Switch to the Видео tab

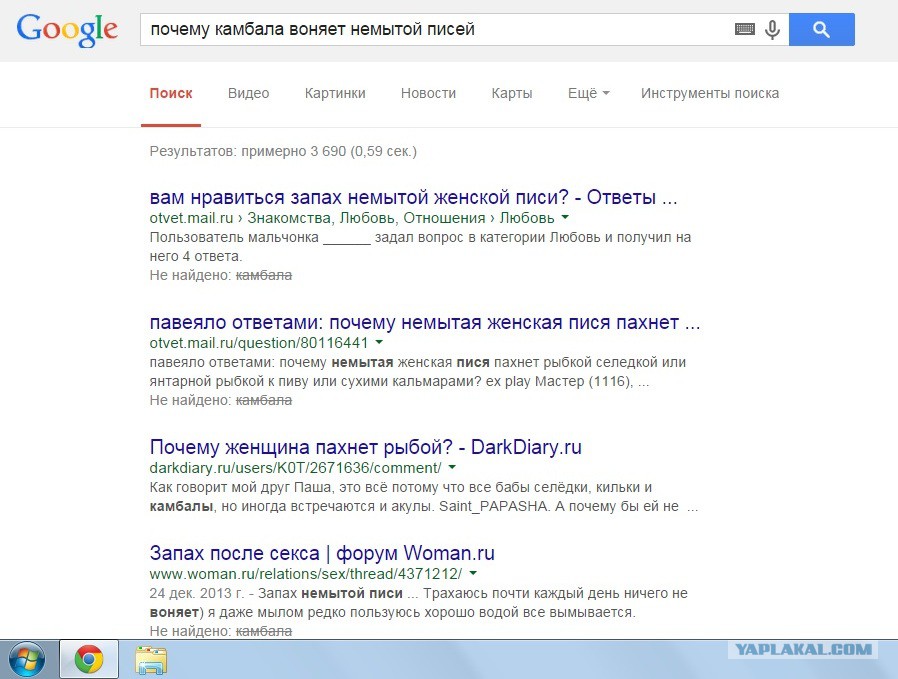(249, 93)
